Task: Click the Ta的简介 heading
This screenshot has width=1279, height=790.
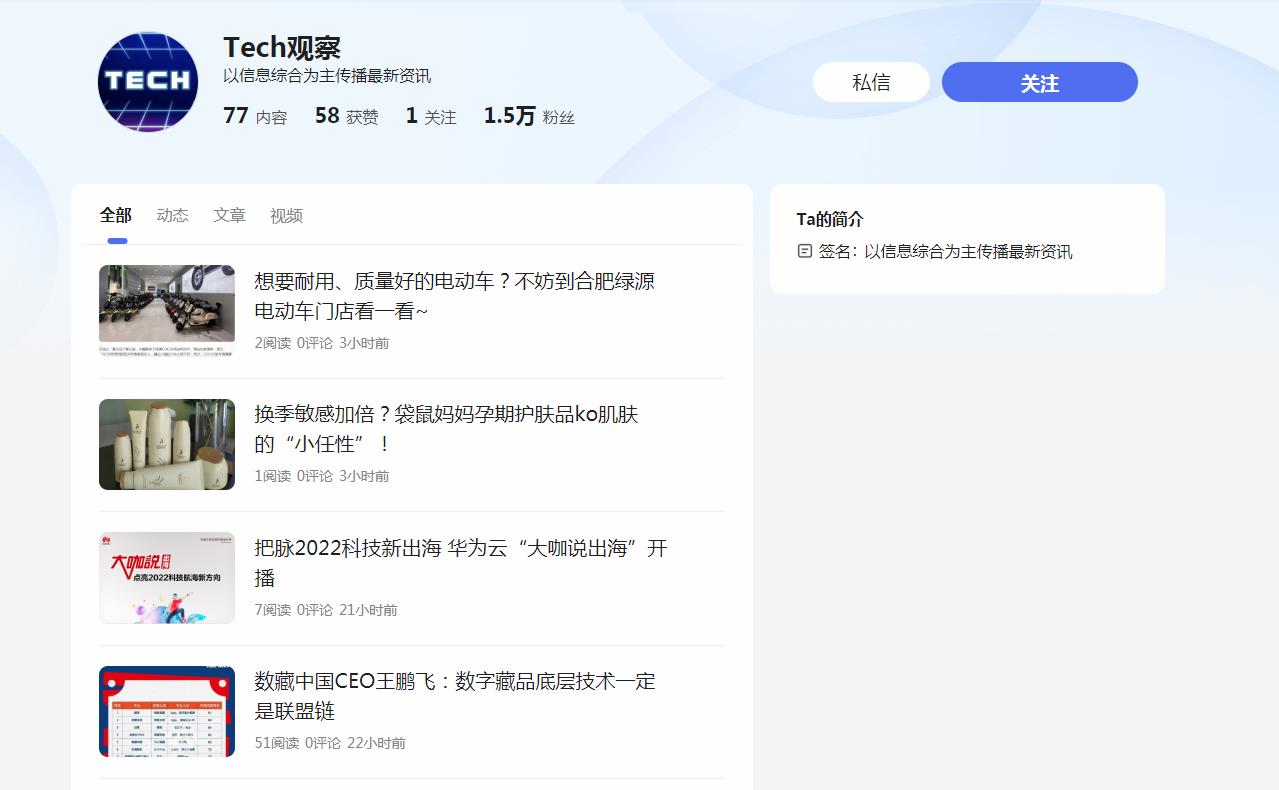Action: [x=830, y=219]
